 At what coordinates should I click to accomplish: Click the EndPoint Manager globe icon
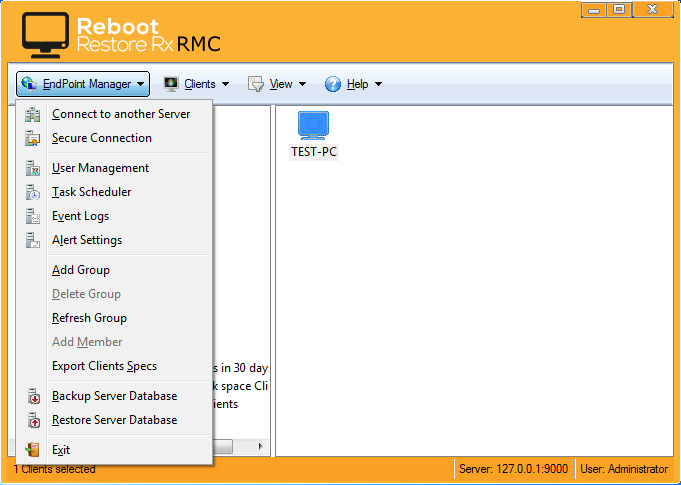[x=29, y=84]
